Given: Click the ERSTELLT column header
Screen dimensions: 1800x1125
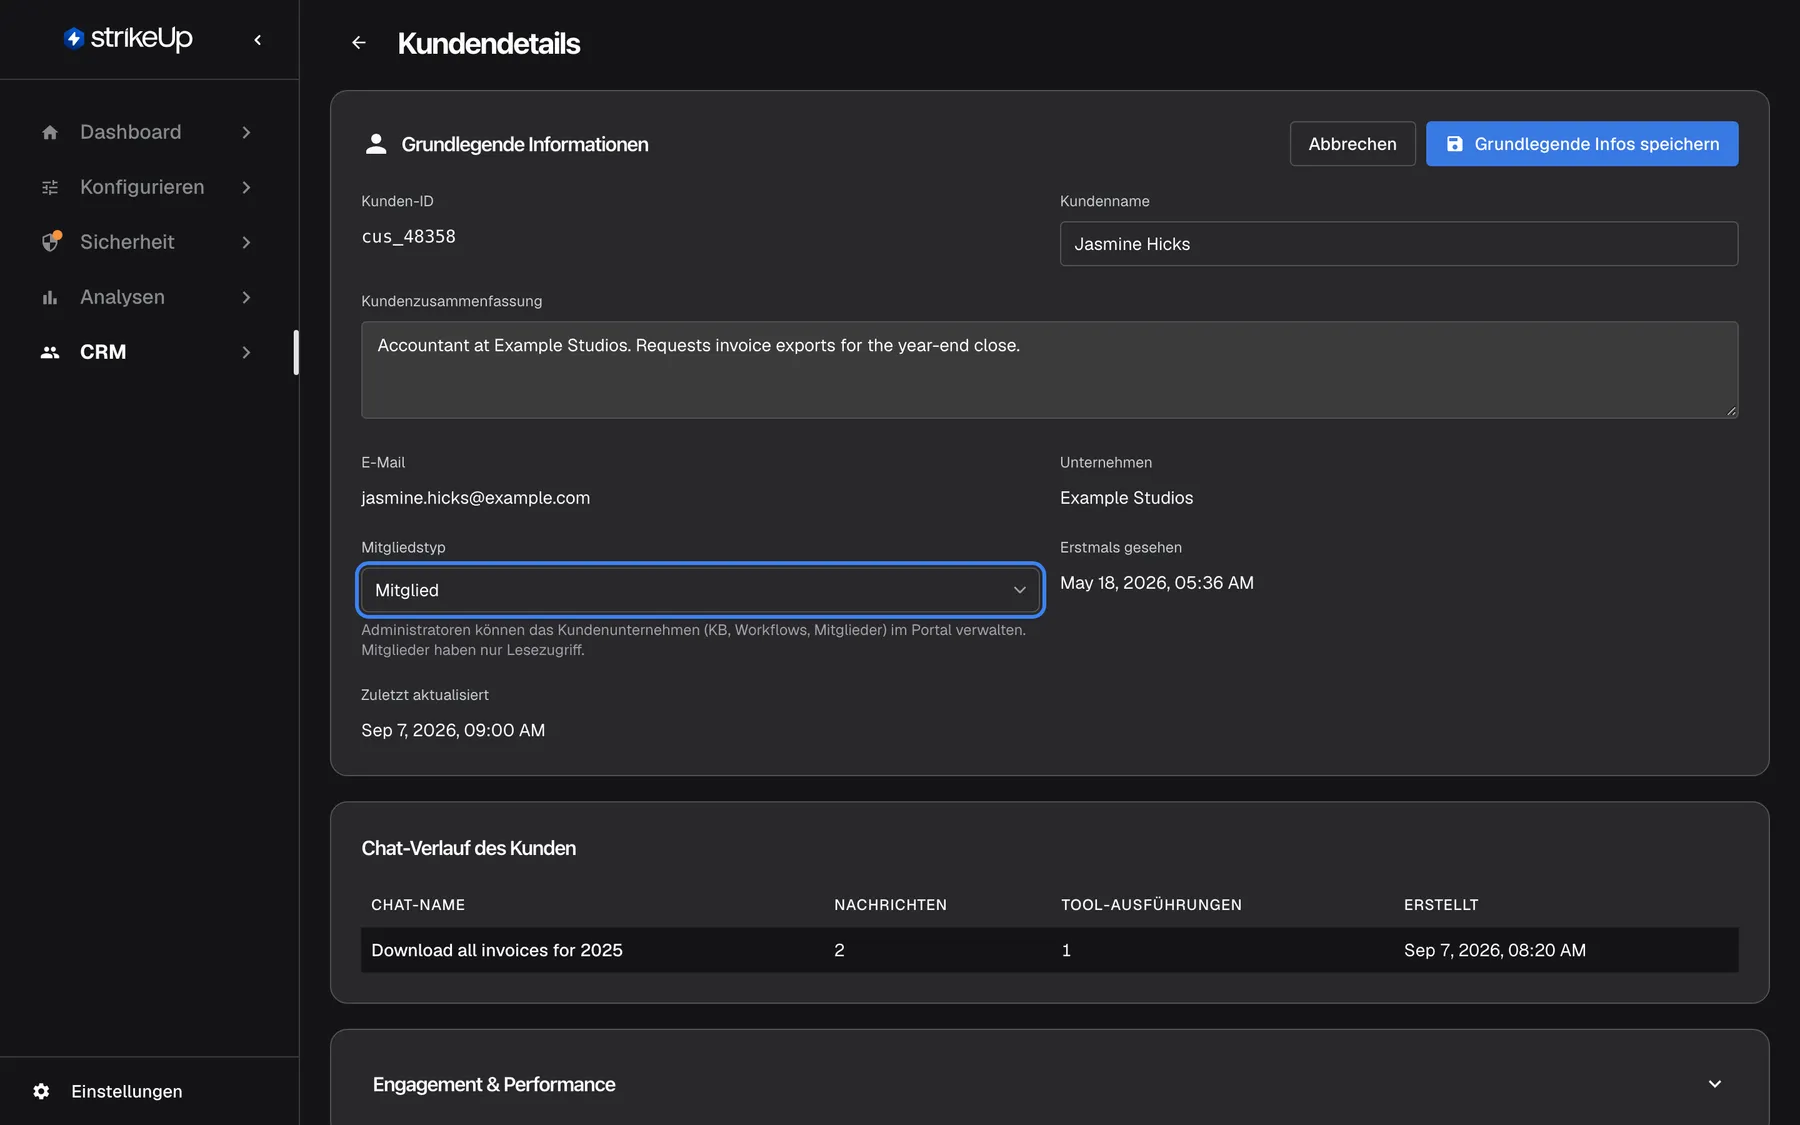Looking at the screenshot, I should (x=1441, y=905).
